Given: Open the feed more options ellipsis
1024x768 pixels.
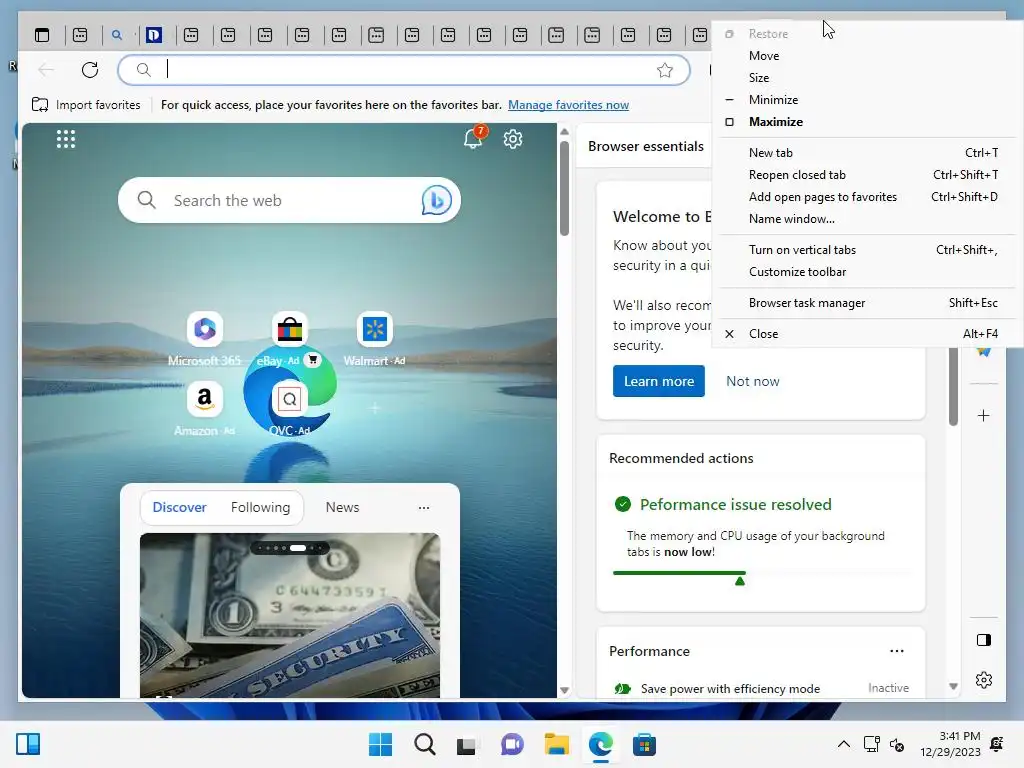Looking at the screenshot, I should click(x=424, y=507).
